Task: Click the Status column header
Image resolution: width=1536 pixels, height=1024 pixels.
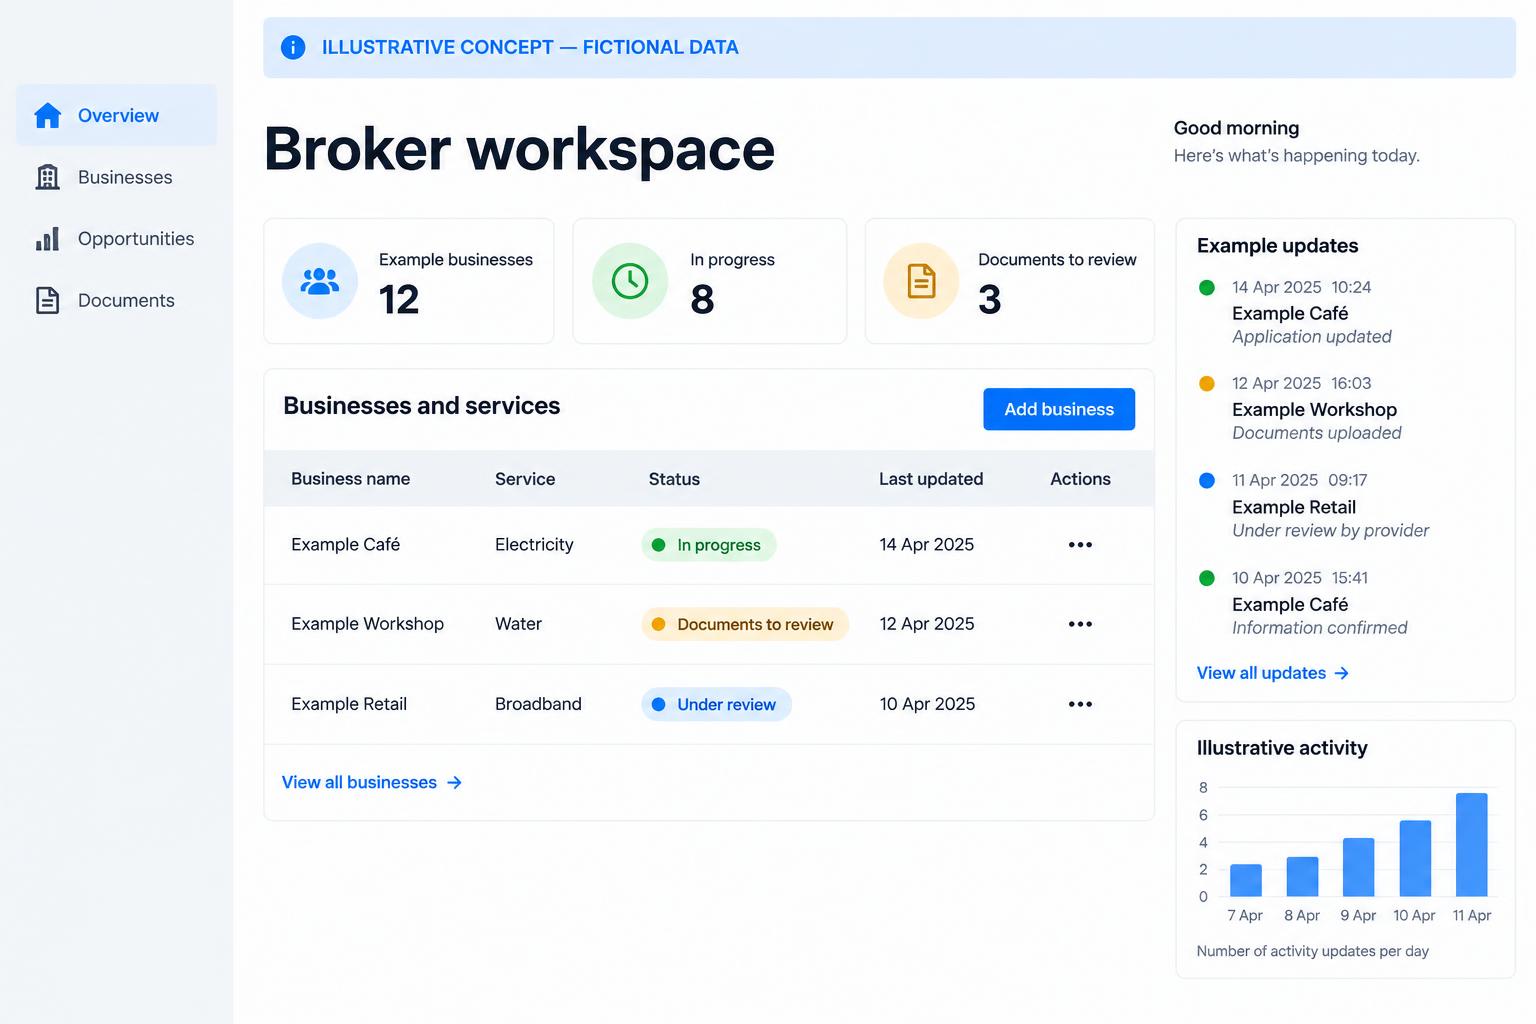Action: [674, 479]
